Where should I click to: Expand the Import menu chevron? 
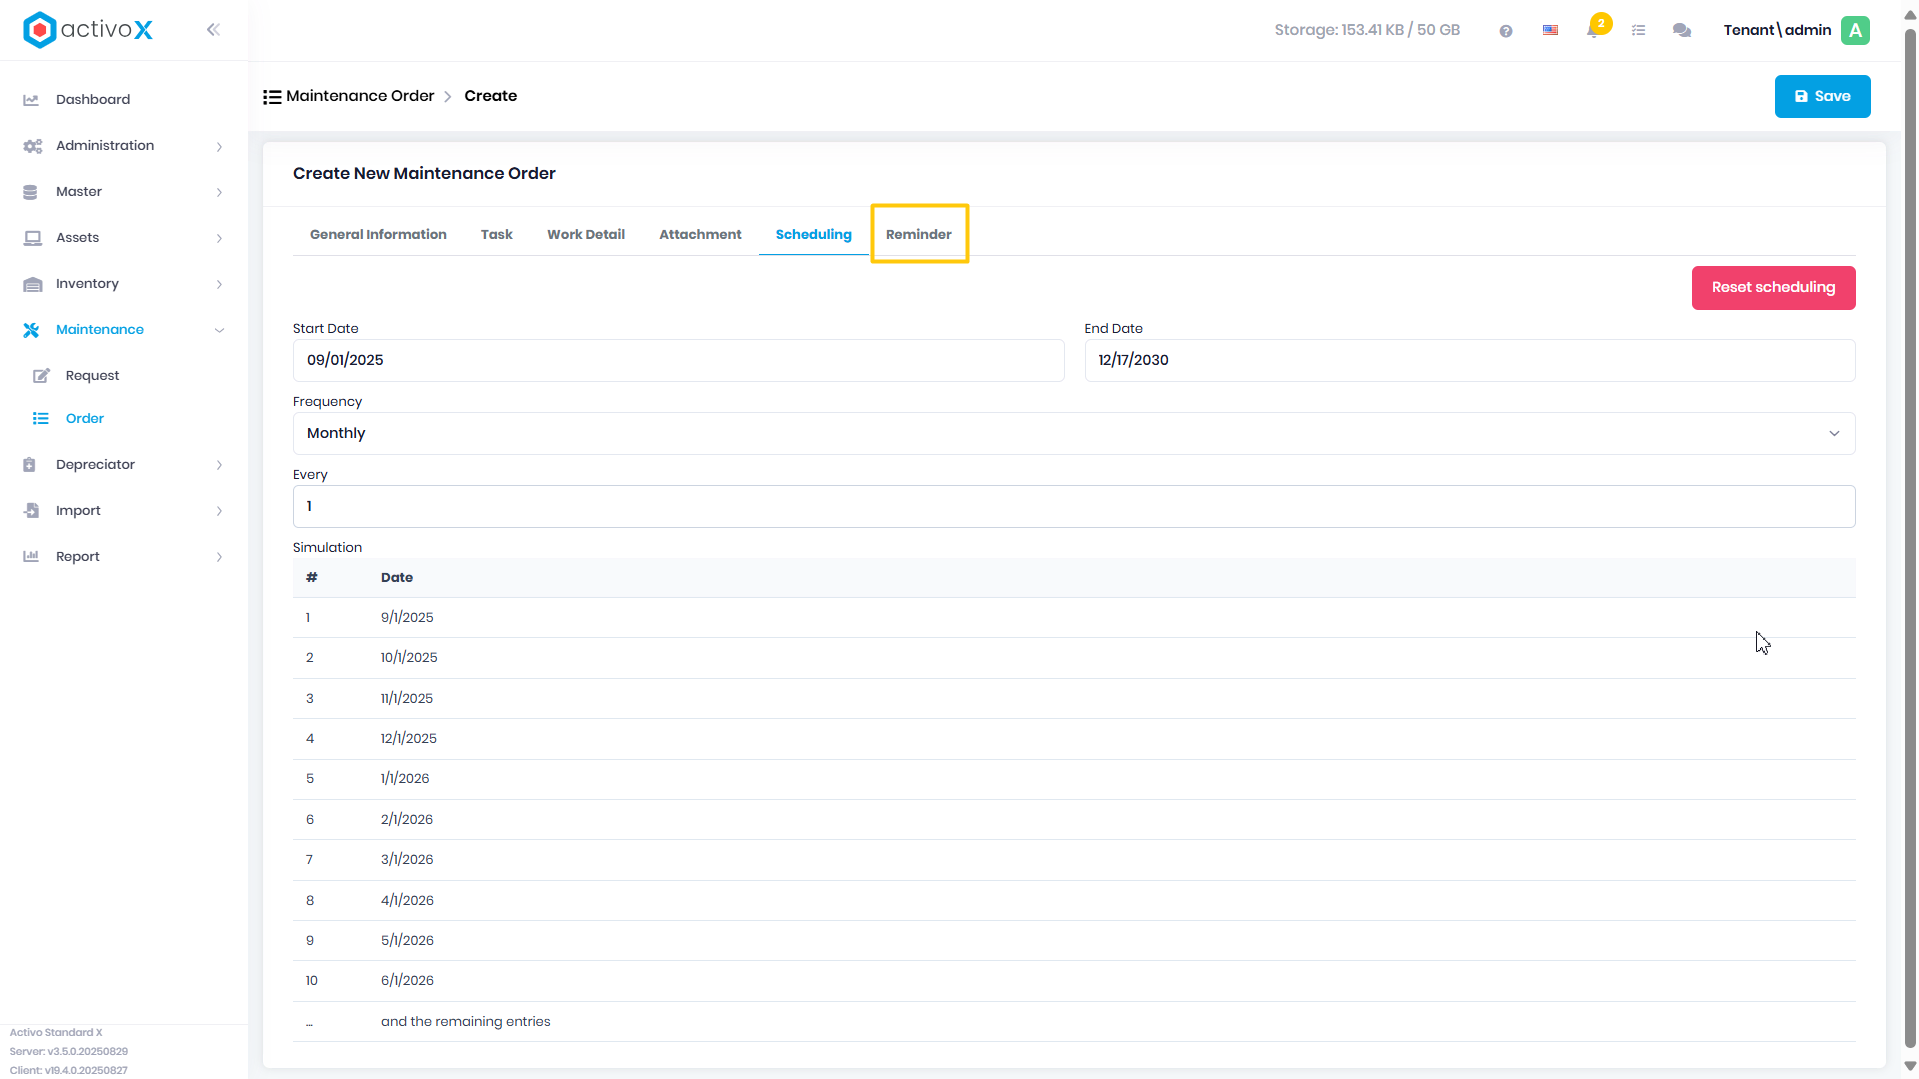coord(219,512)
